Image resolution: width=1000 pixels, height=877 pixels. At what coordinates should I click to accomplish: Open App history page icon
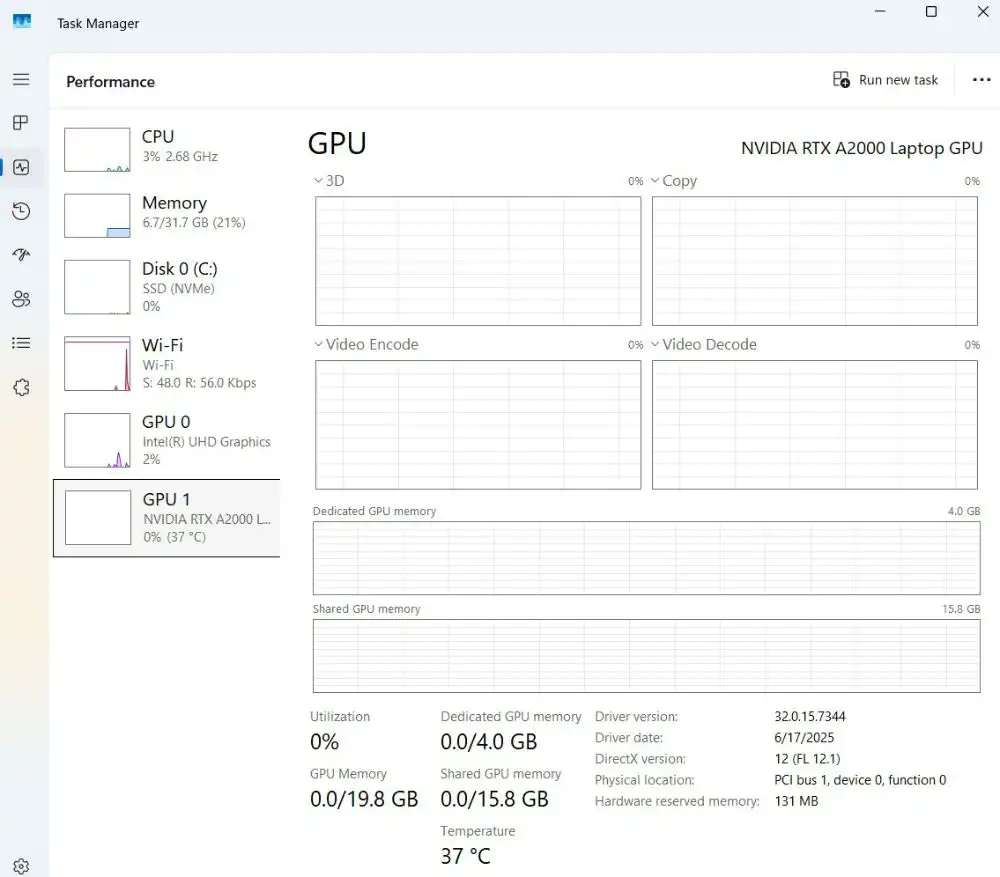[x=21, y=211]
